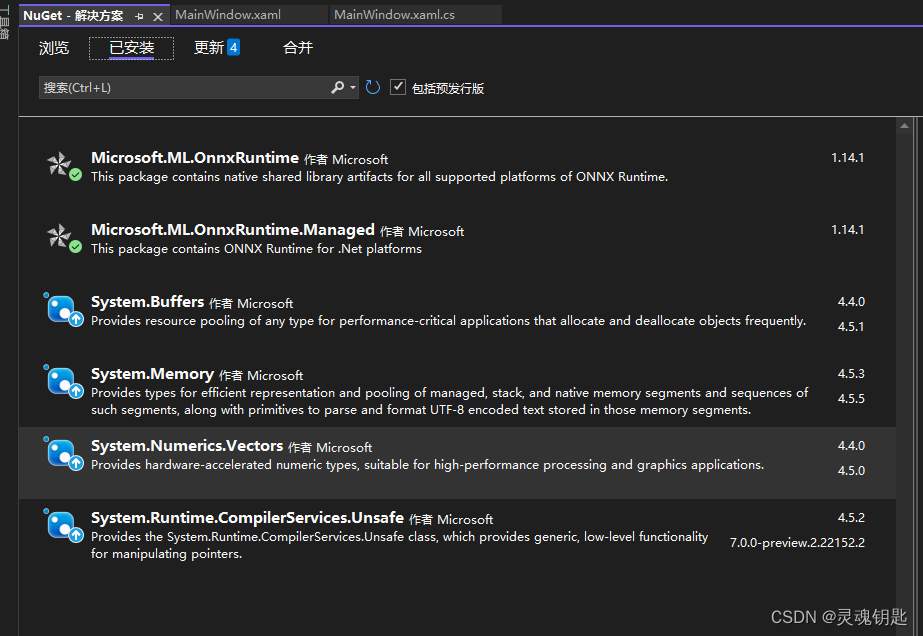Click available version 4.5.1 of System.Buffers
Screen dimensions: 923x636
851,327
